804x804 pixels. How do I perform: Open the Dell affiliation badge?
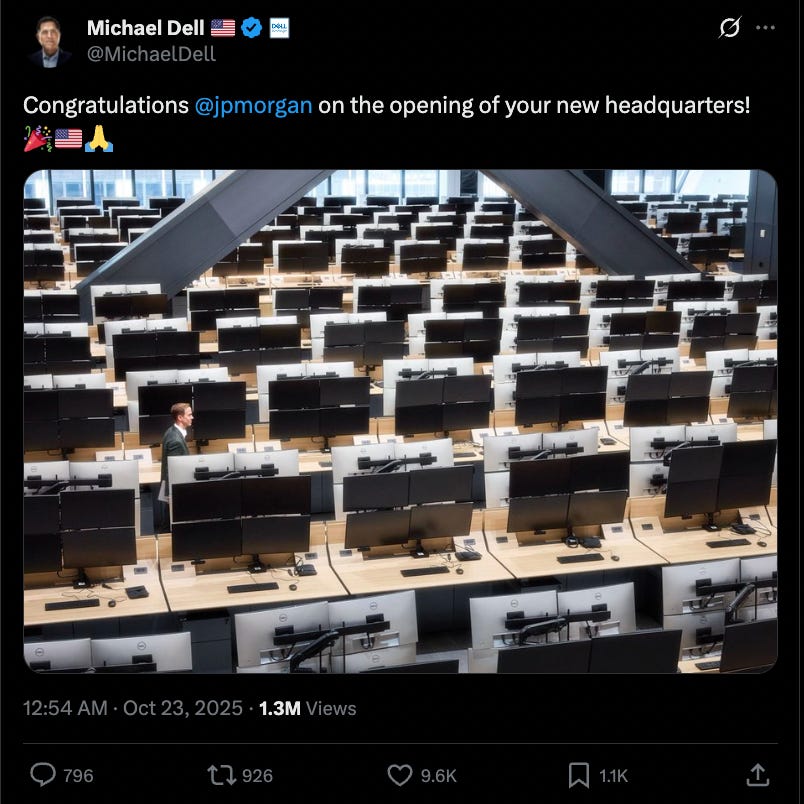click(x=279, y=28)
